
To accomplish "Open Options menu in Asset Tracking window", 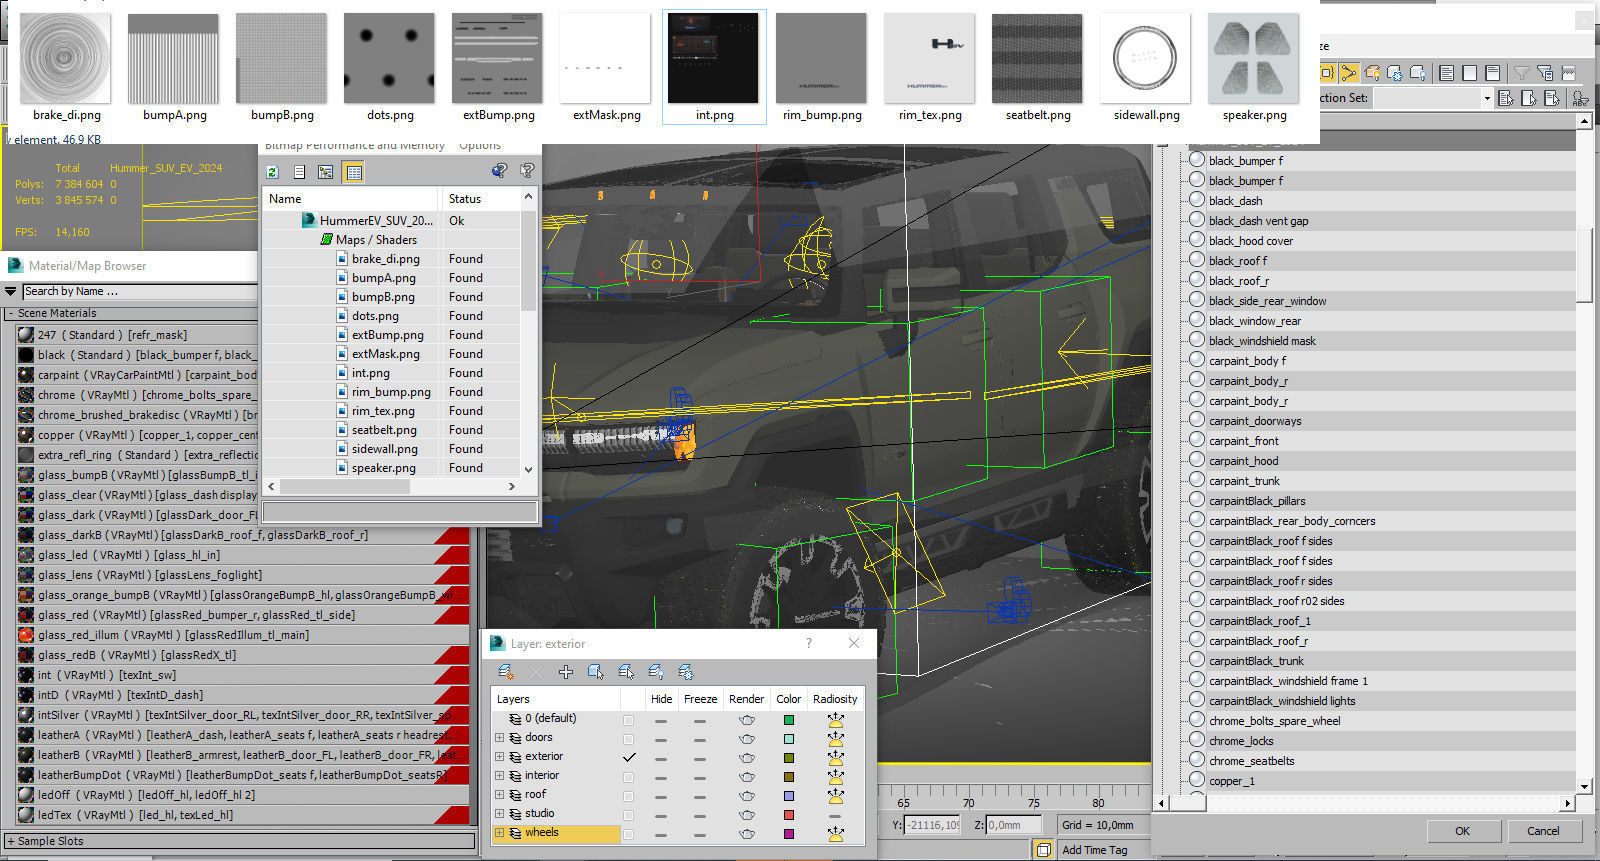I will coord(480,146).
